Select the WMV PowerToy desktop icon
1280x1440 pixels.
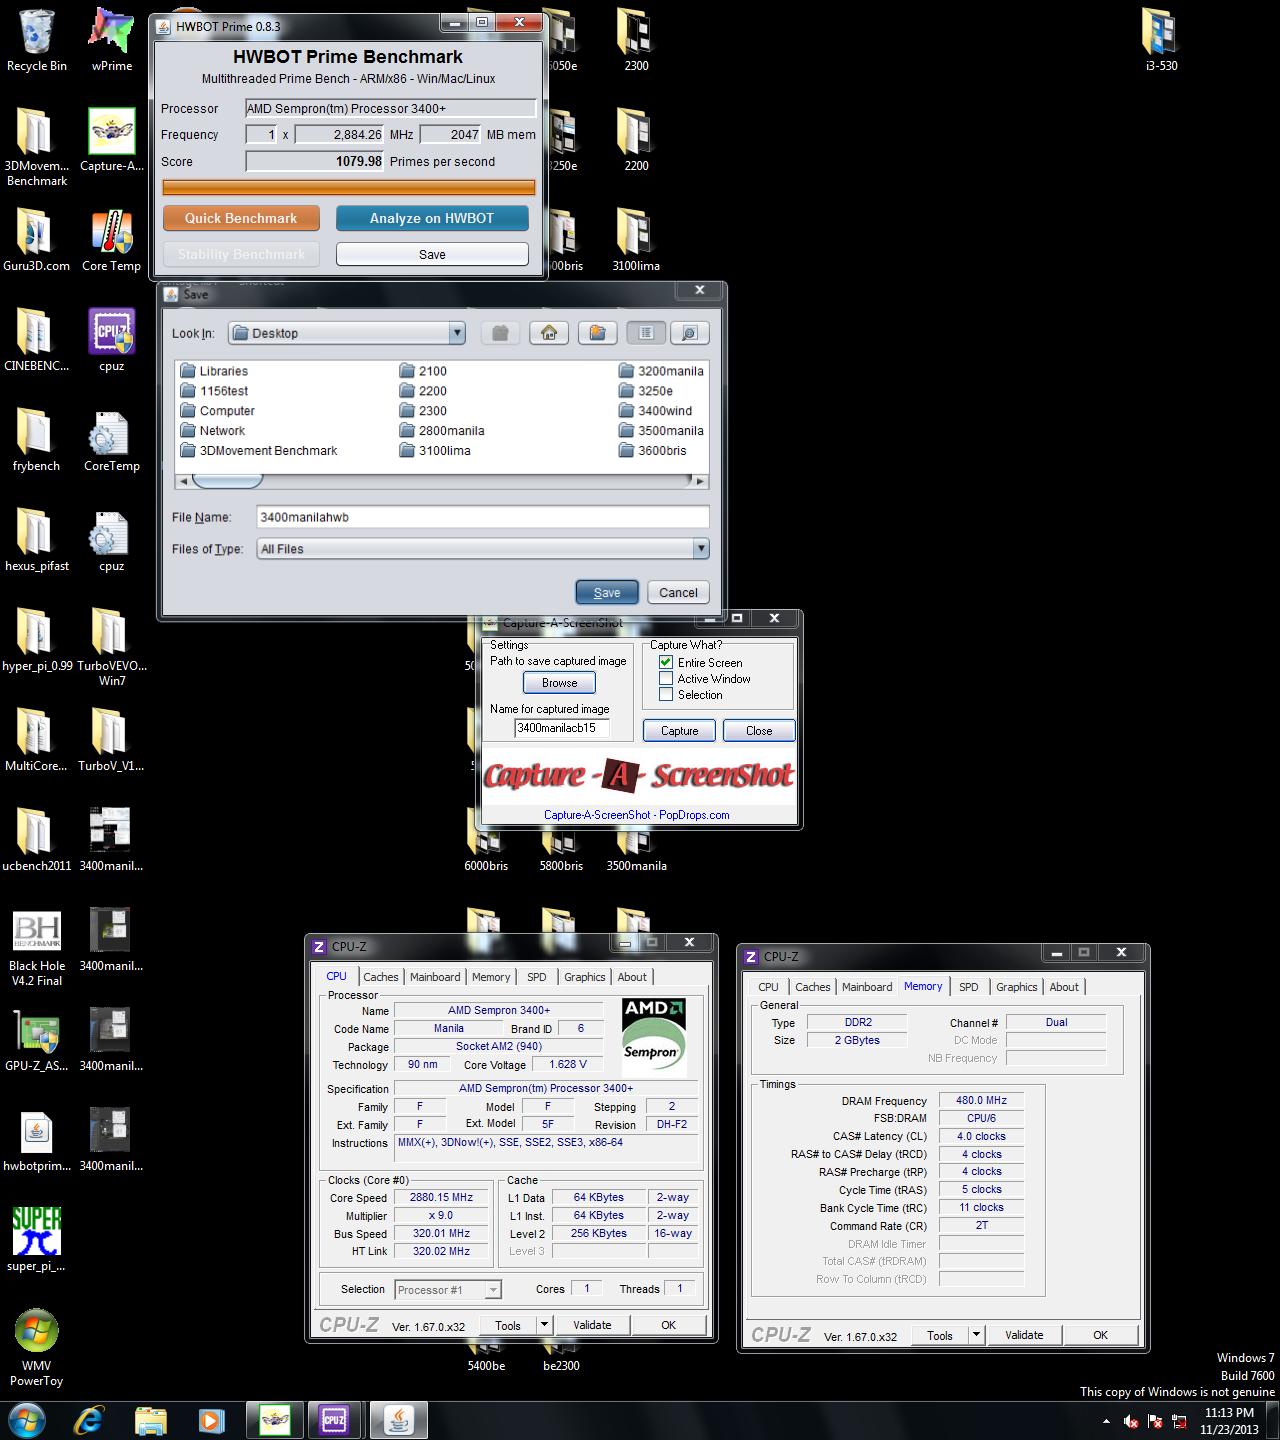pos(37,1348)
